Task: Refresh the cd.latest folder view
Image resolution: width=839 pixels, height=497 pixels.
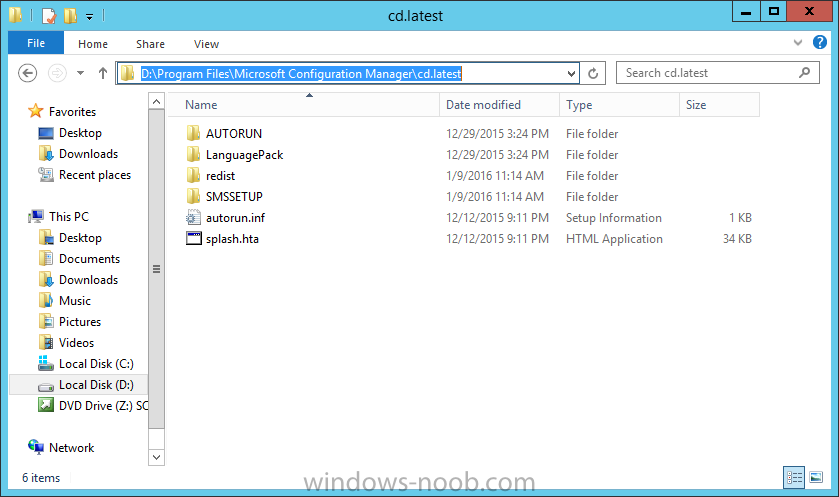Action: point(593,73)
